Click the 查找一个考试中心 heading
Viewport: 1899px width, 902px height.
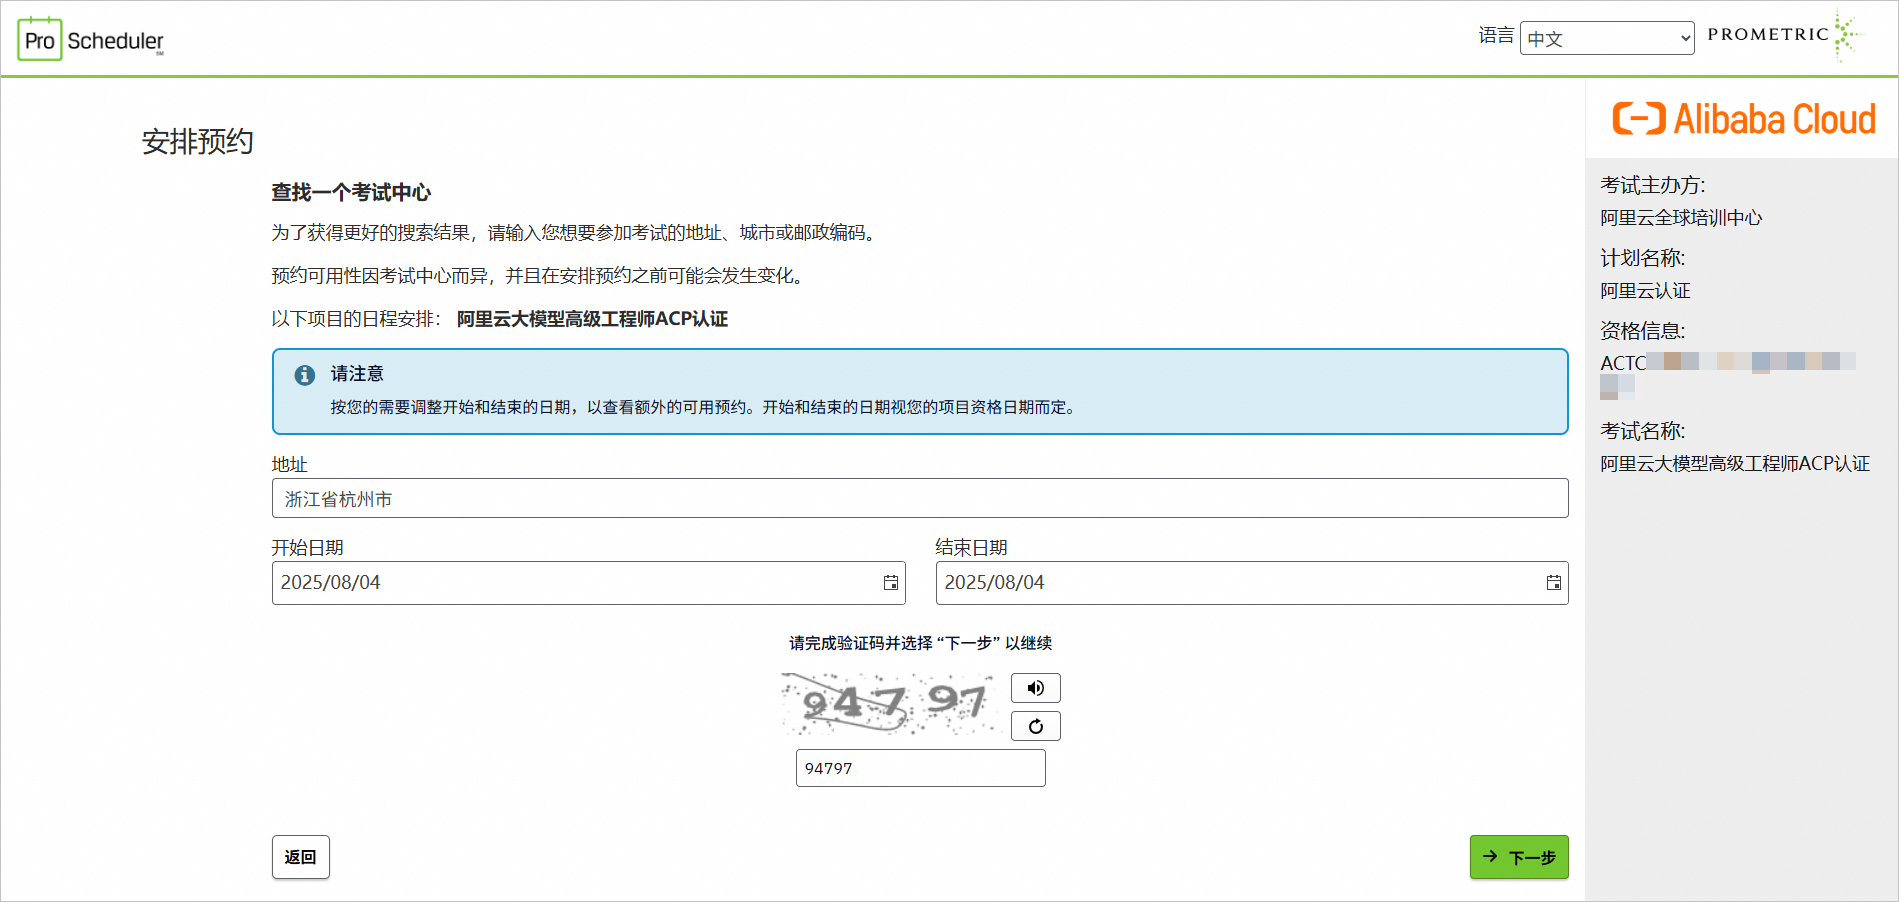pos(351,192)
